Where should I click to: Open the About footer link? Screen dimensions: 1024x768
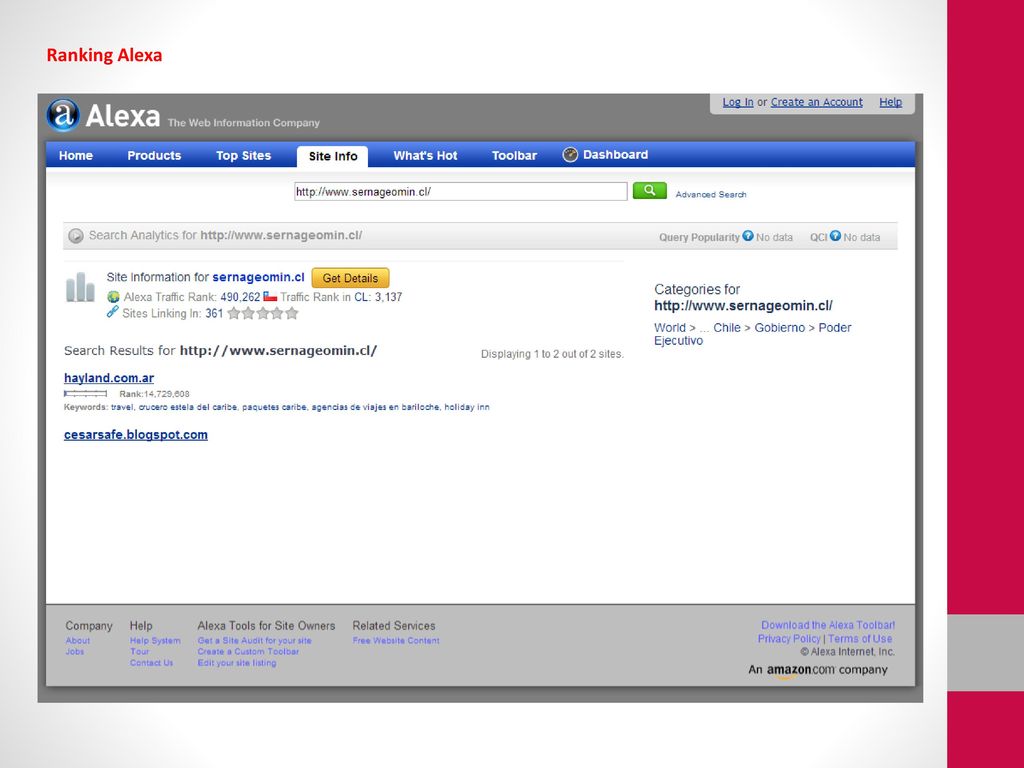pos(78,641)
